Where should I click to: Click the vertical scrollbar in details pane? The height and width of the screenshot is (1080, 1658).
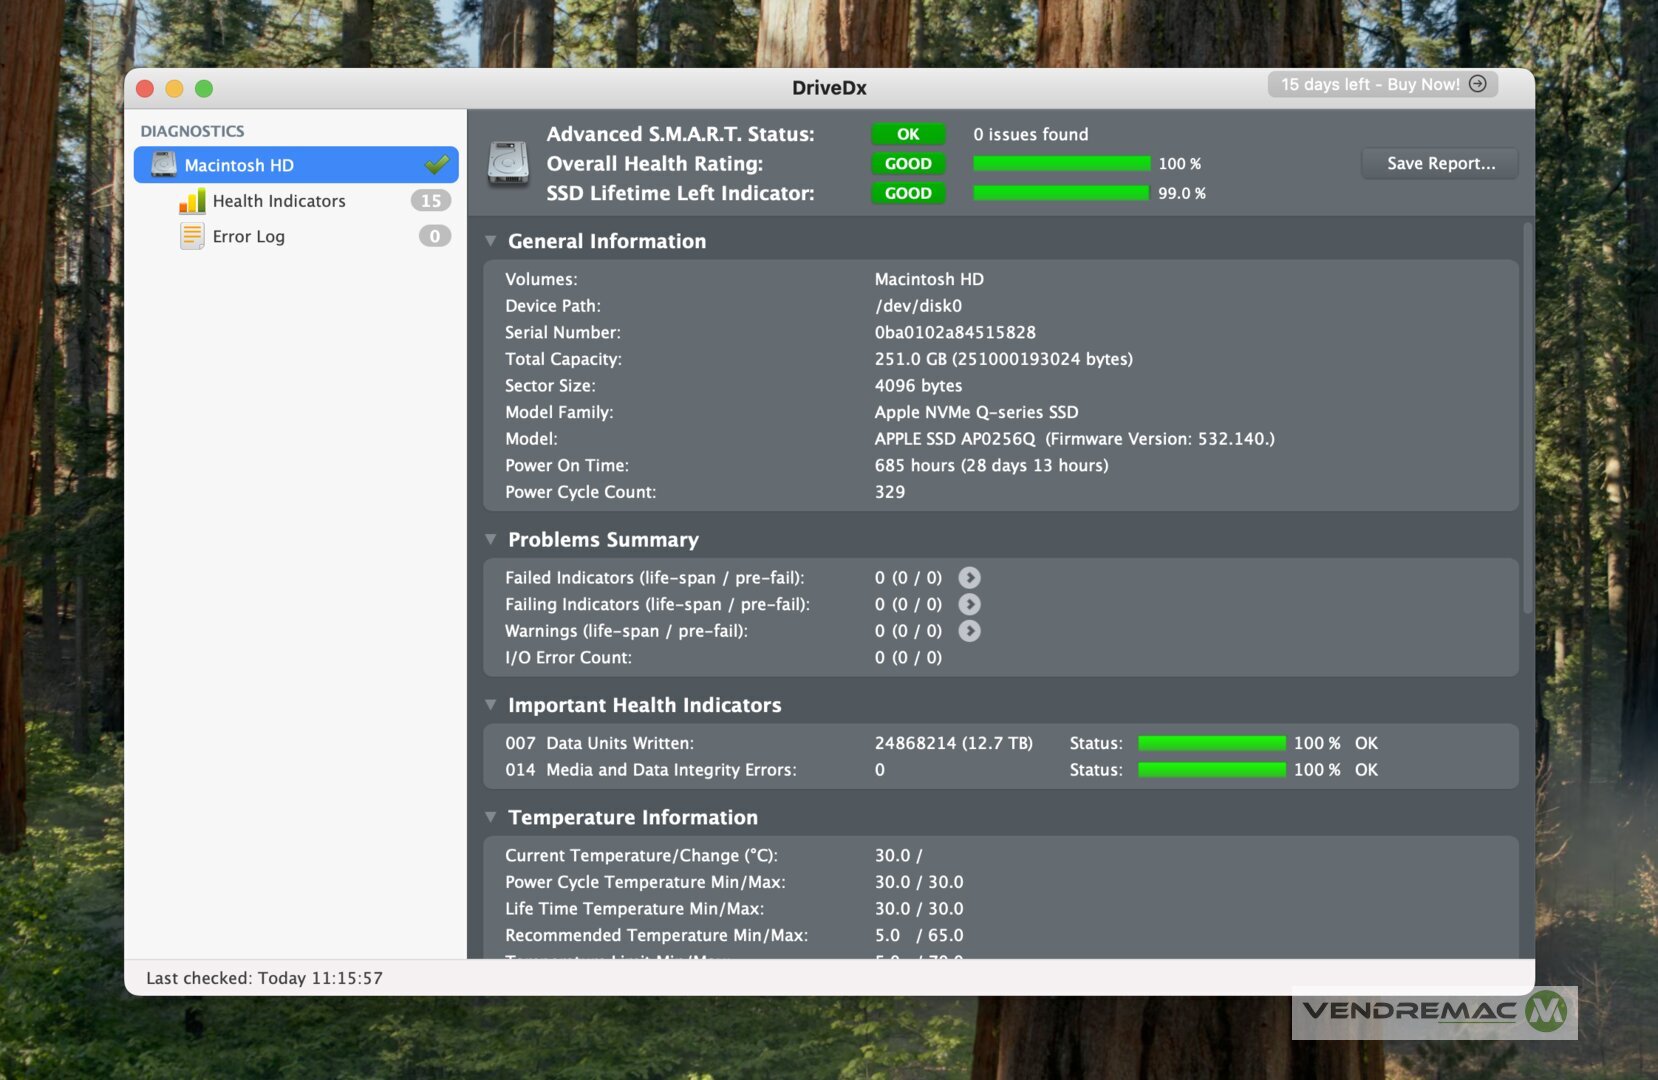tap(1526, 420)
